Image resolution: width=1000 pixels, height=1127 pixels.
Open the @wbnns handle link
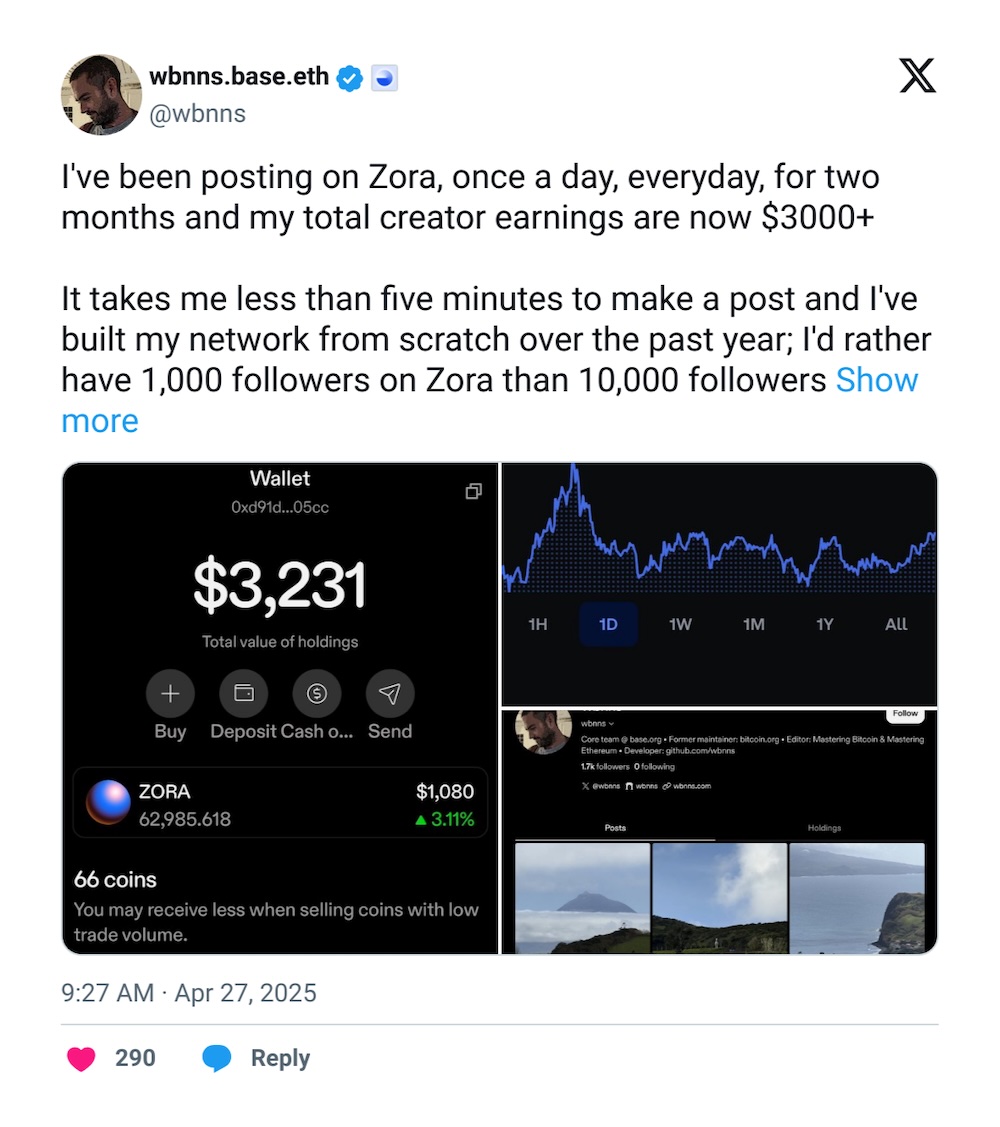coord(197,113)
